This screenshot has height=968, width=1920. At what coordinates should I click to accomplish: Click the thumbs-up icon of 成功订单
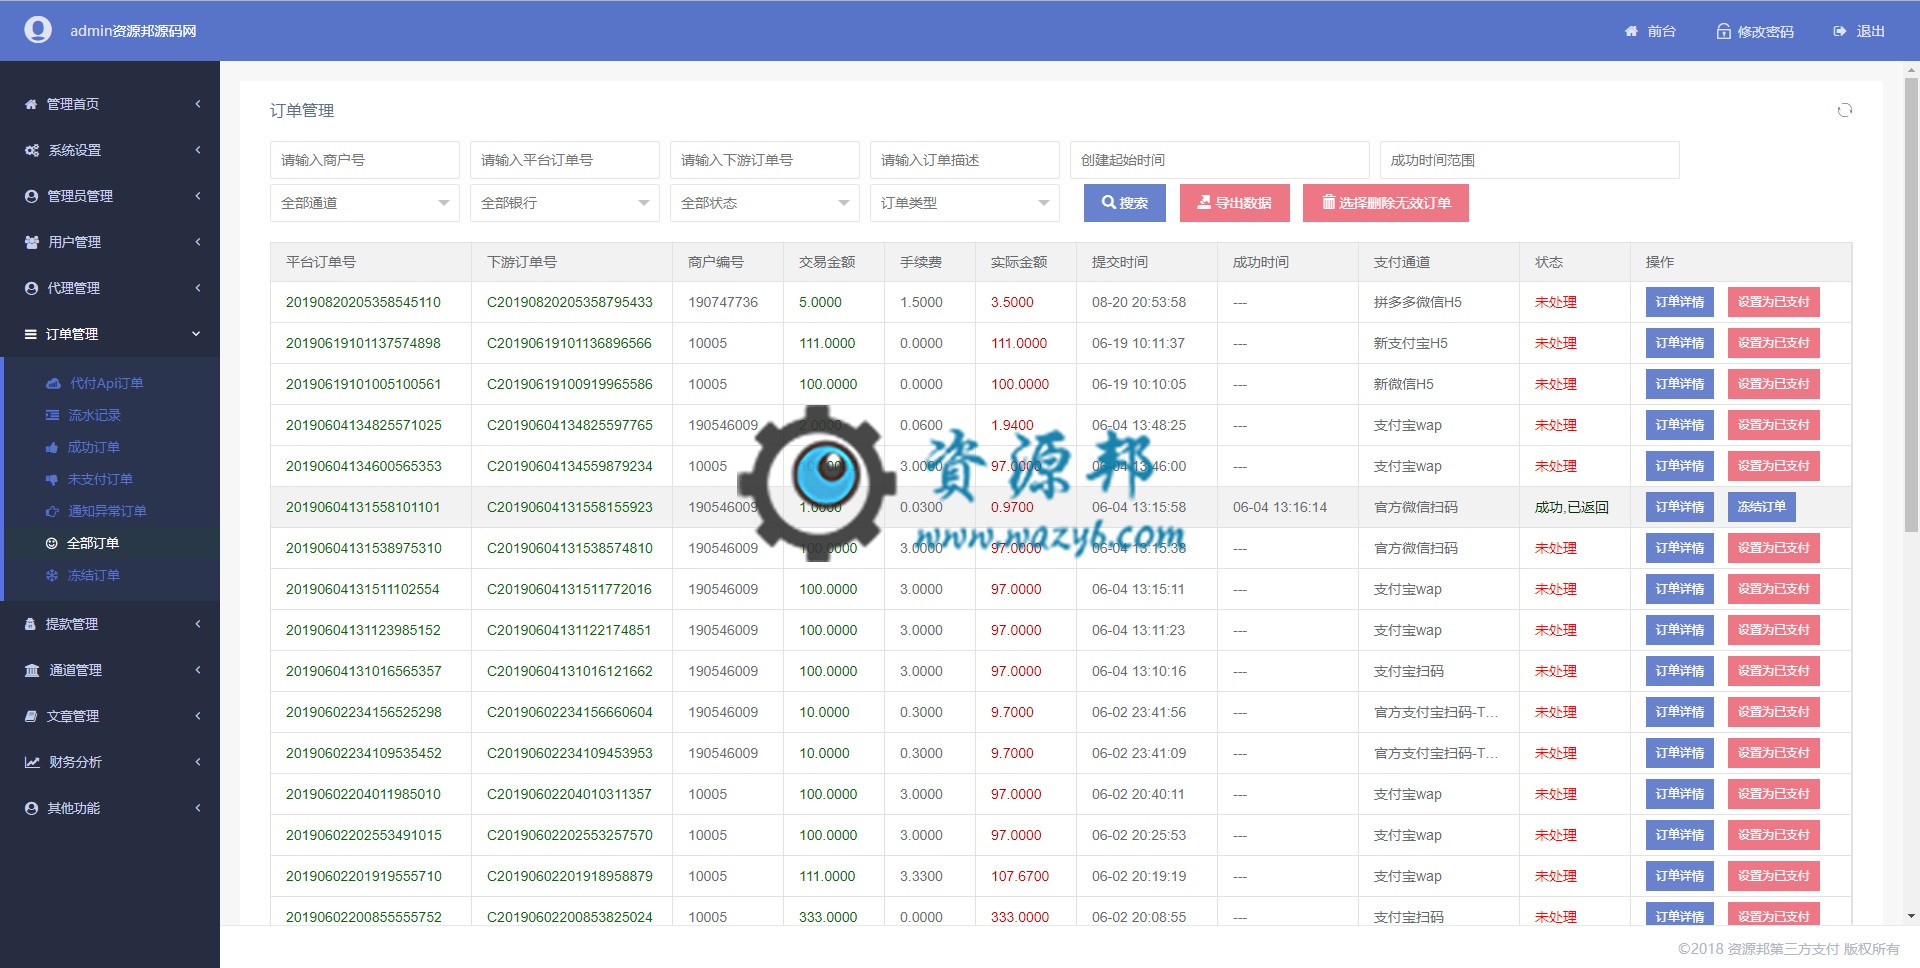(52, 447)
